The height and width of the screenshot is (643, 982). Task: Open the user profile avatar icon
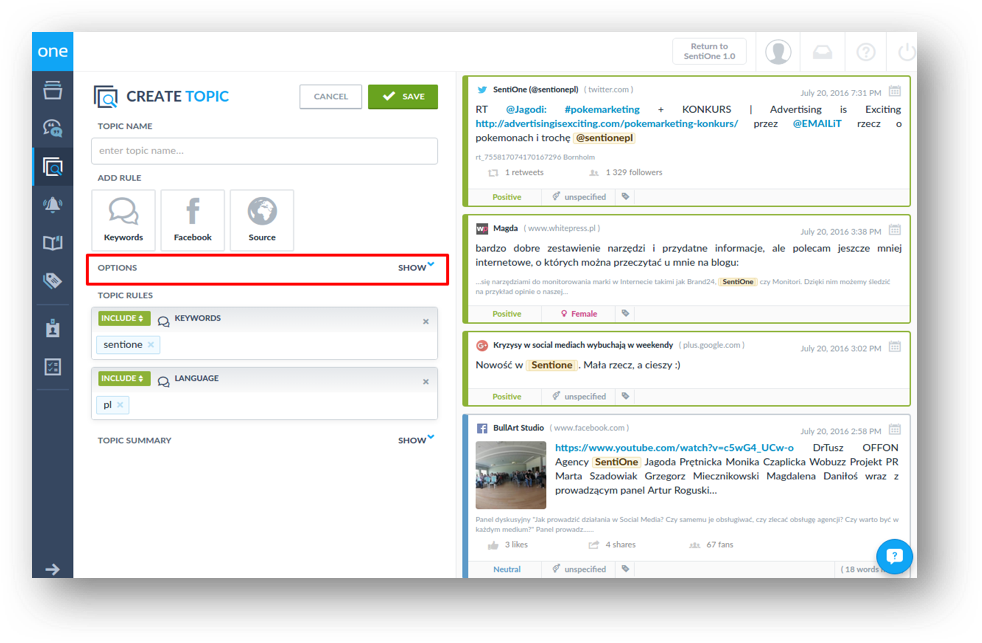tap(778, 52)
